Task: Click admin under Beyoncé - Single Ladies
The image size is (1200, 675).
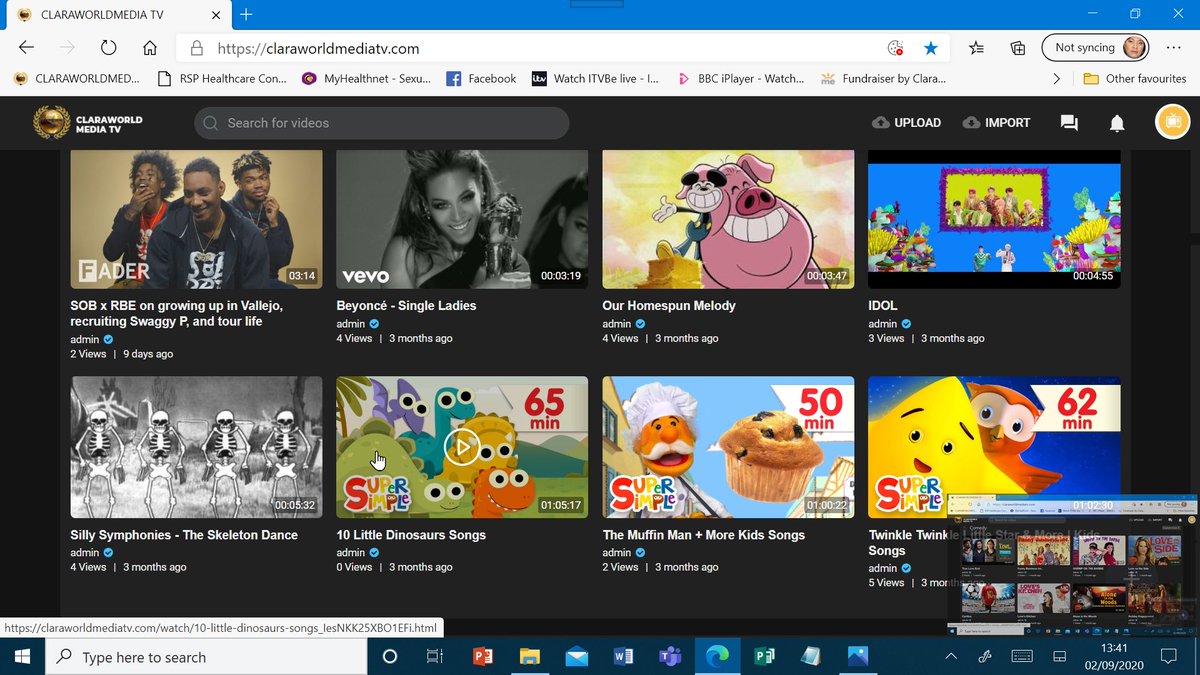Action: pyautogui.click(x=350, y=324)
